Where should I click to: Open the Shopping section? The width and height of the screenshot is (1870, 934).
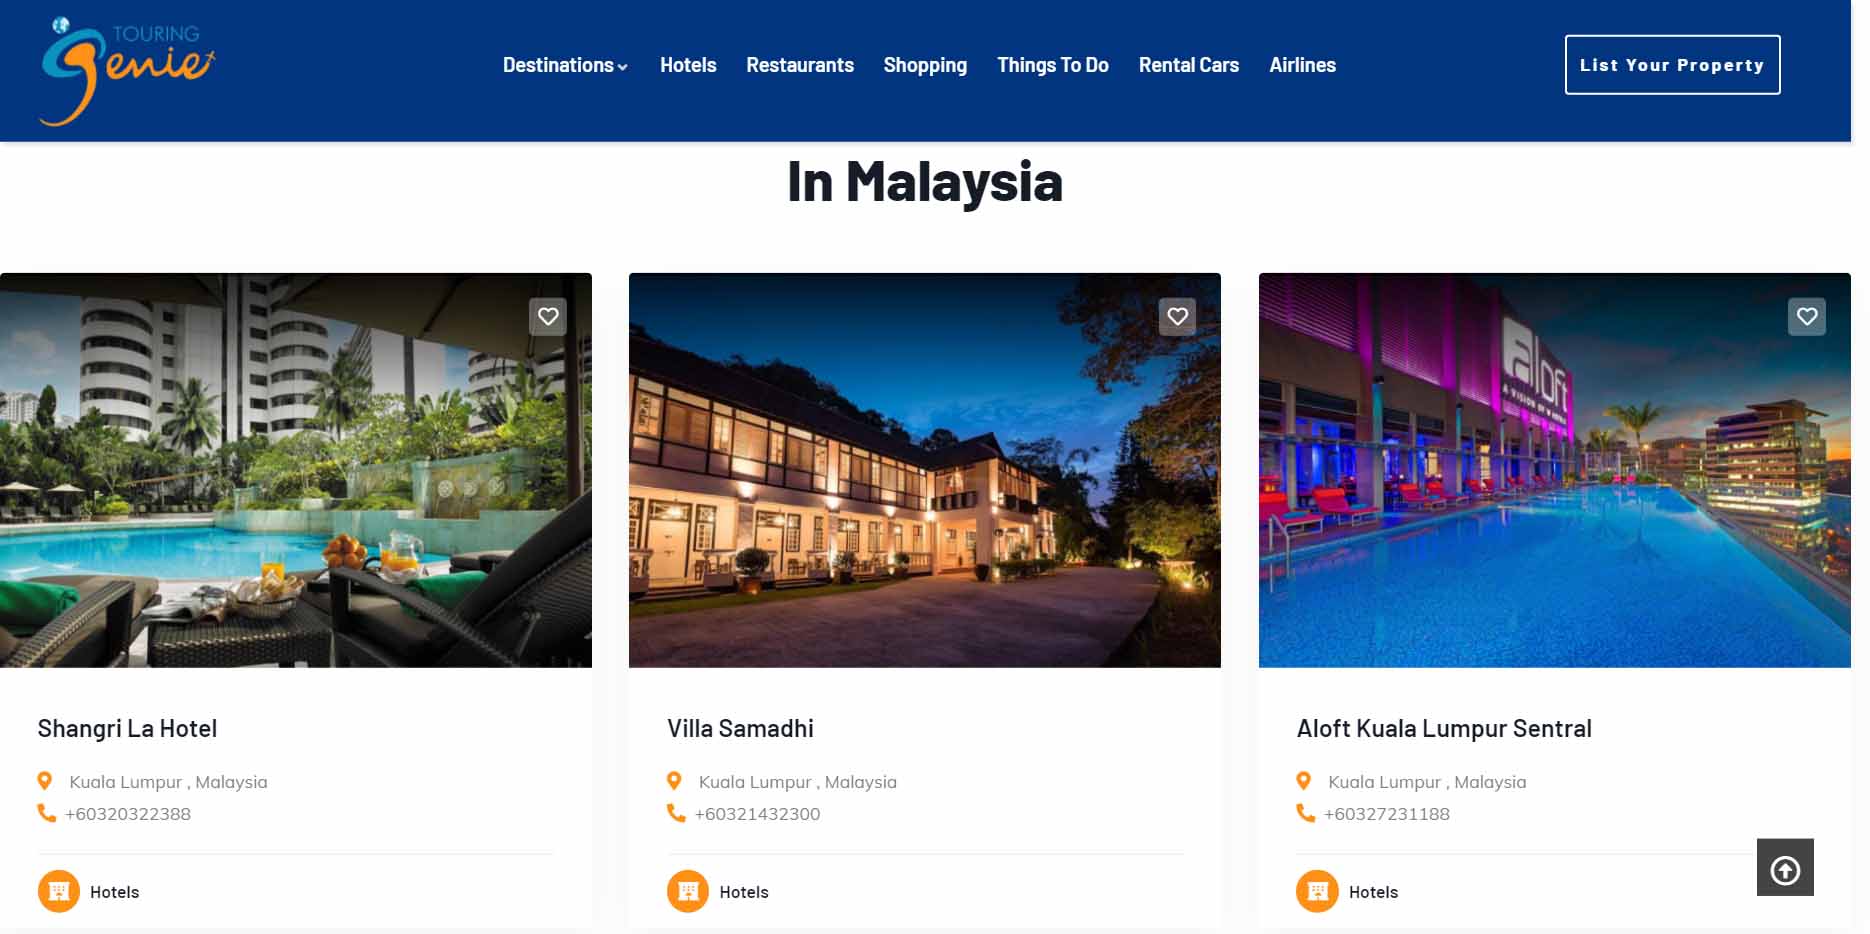coord(925,65)
